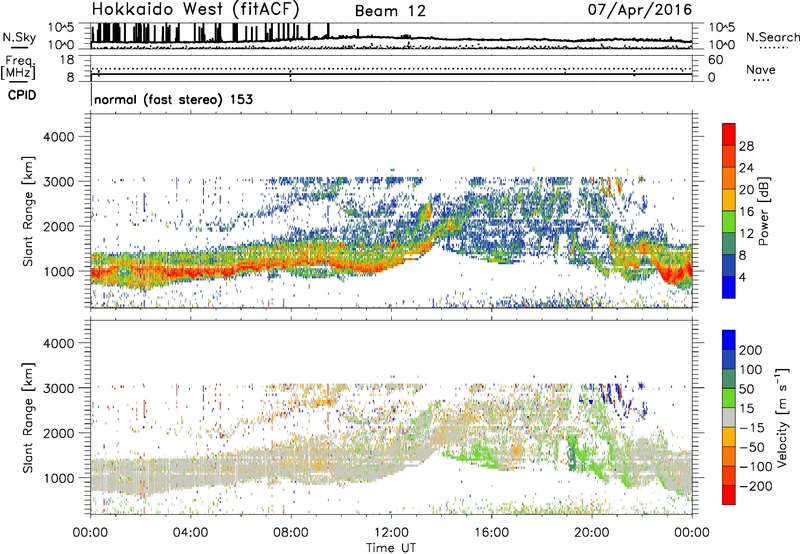Click the '28' power color bar value
Screen dimensions: 800x554
point(746,146)
